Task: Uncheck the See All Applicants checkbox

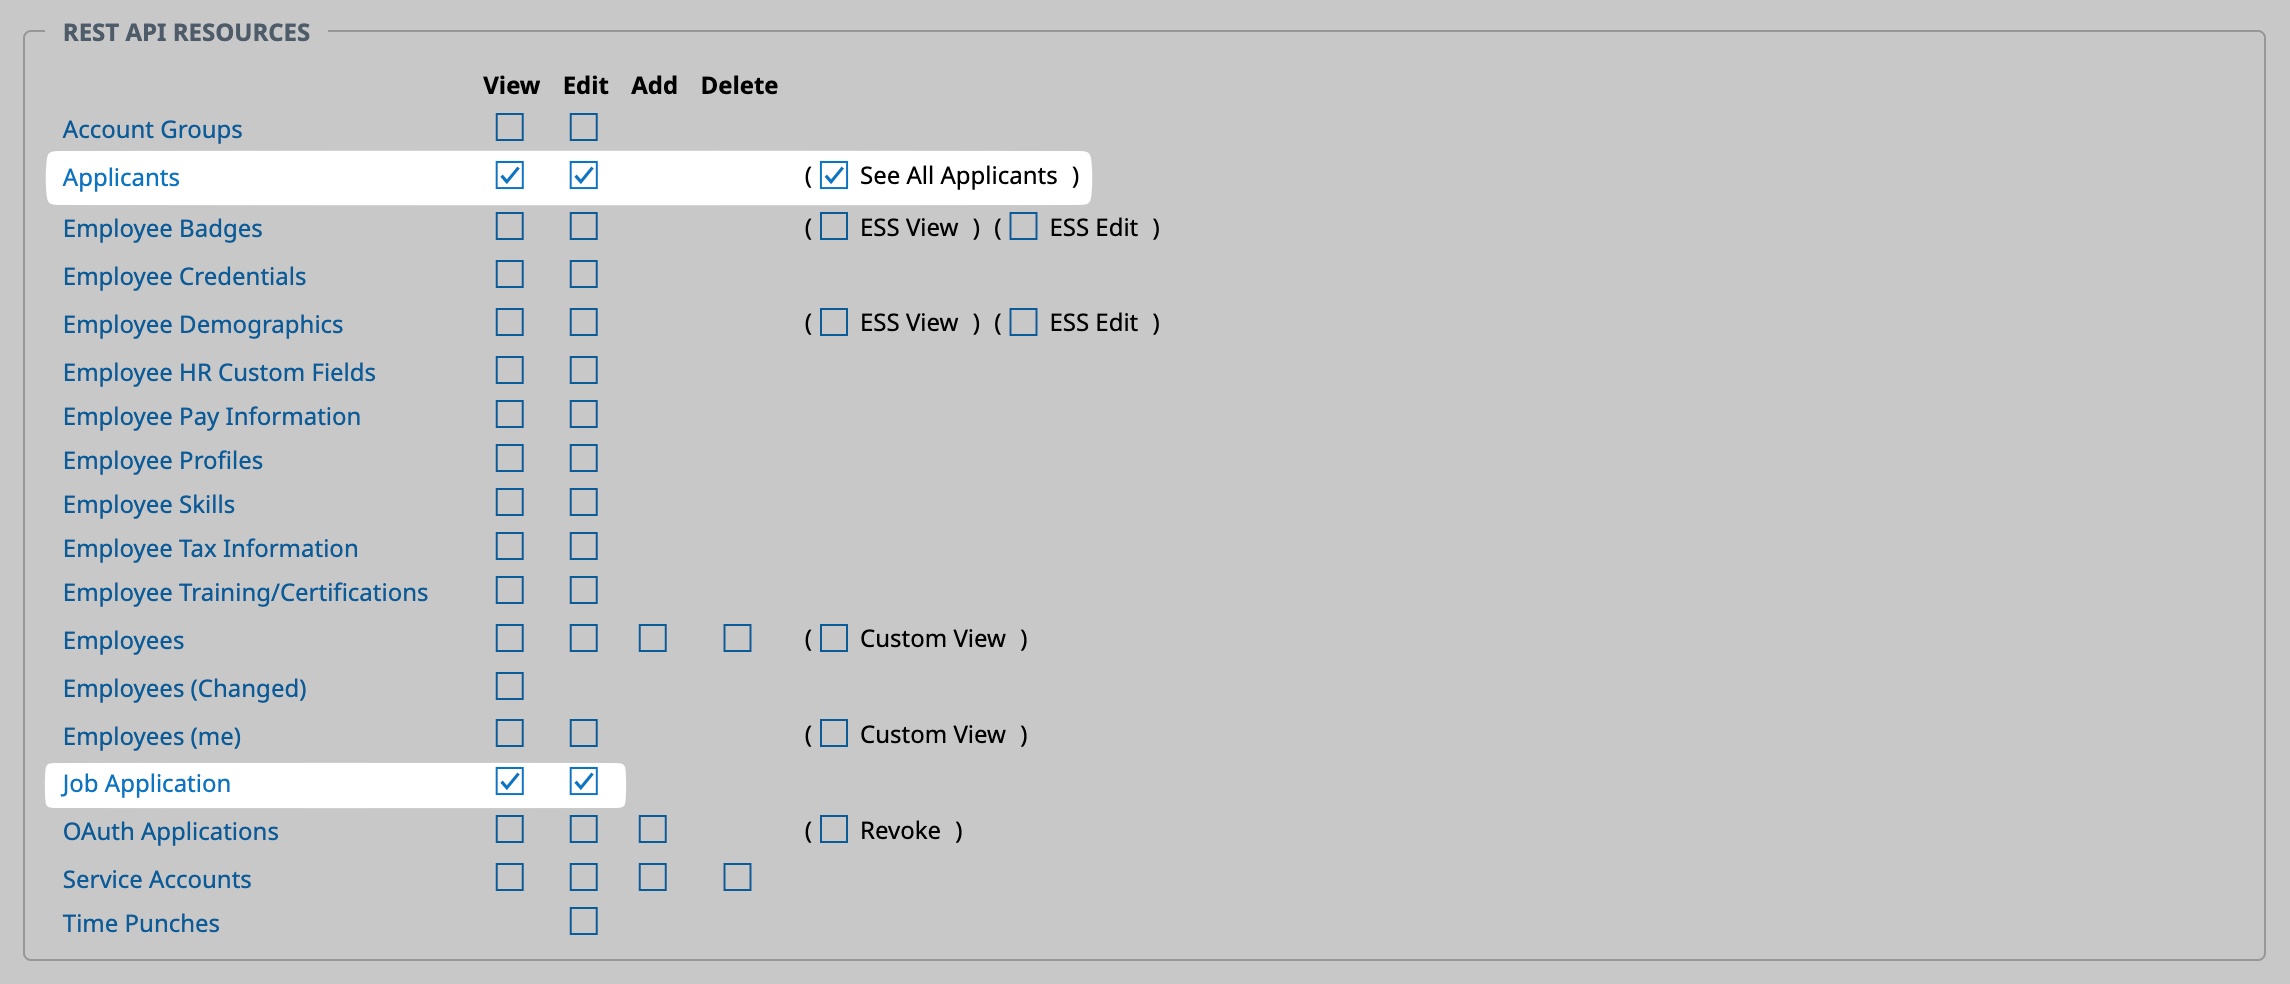Action: pos(834,176)
